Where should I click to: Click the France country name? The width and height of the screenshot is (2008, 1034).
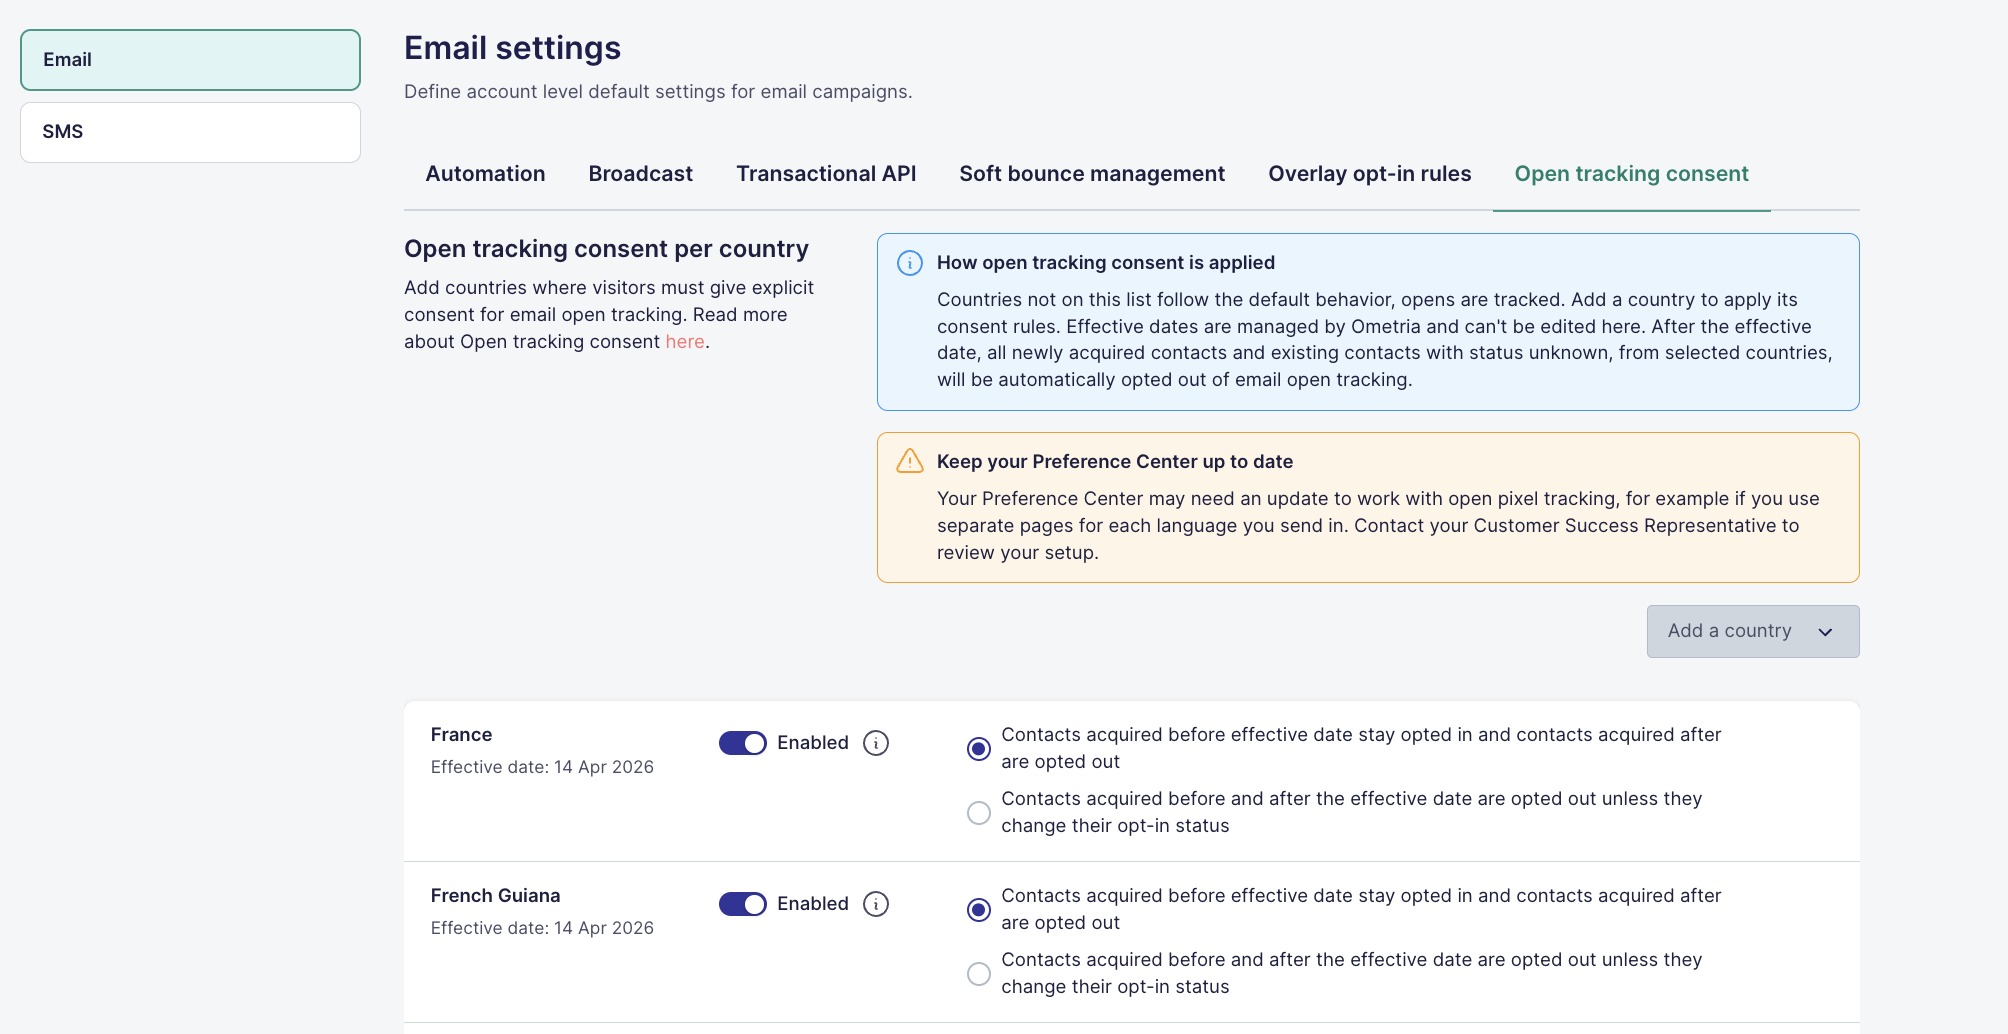[x=461, y=735]
